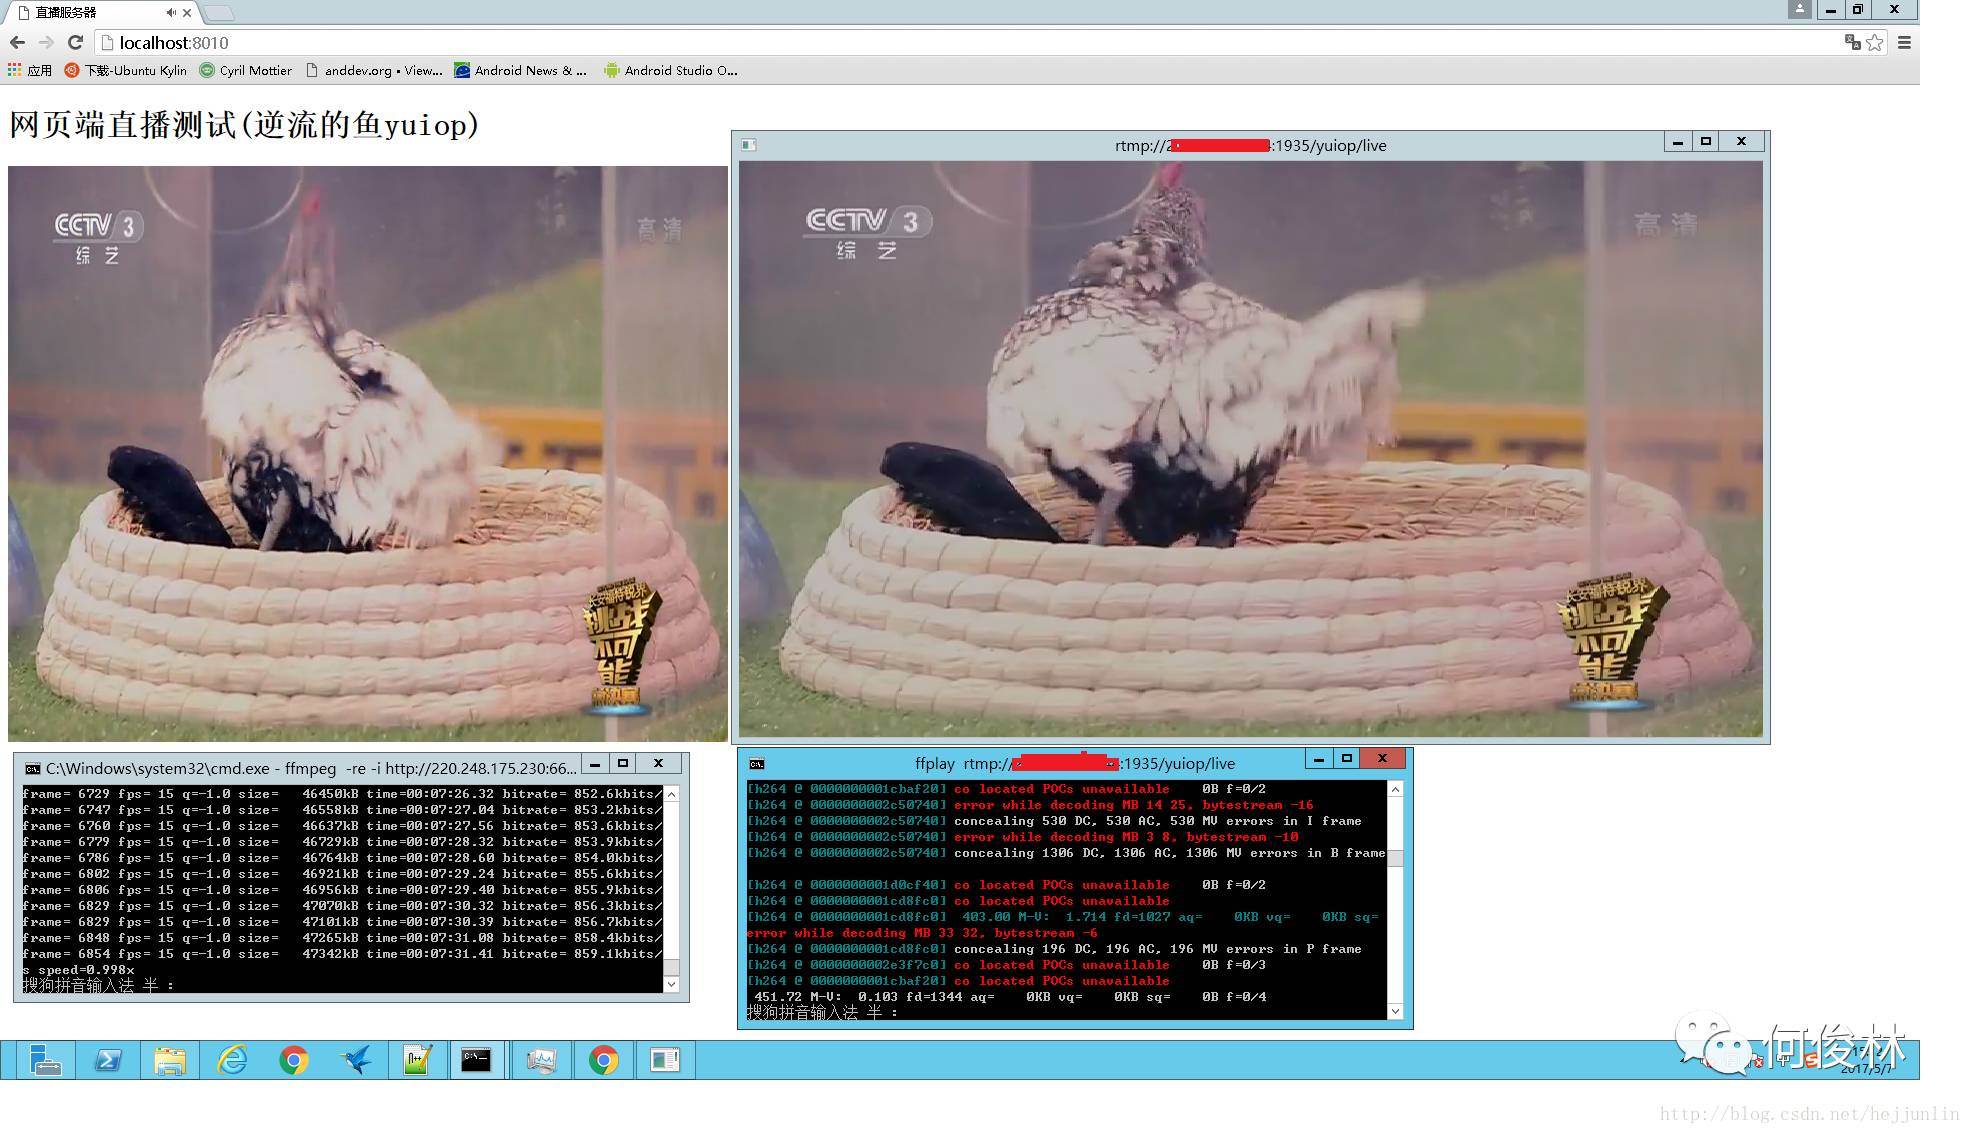Open a new browser tab
The height and width of the screenshot is (1134, 1972).
pyautogui.click(x=219, y=13)
